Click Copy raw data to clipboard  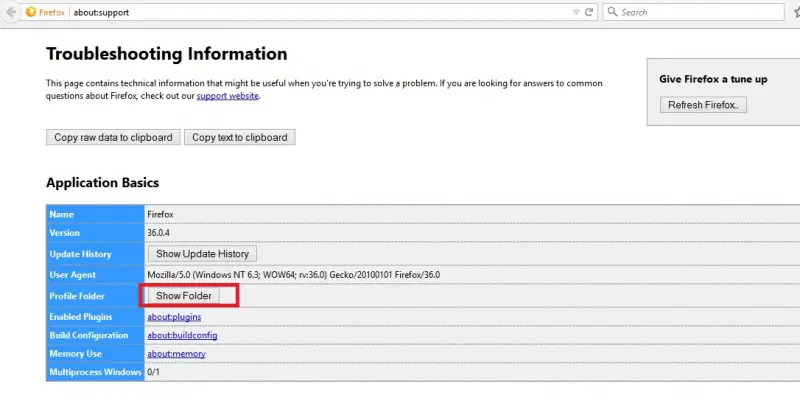pos(113,137)
